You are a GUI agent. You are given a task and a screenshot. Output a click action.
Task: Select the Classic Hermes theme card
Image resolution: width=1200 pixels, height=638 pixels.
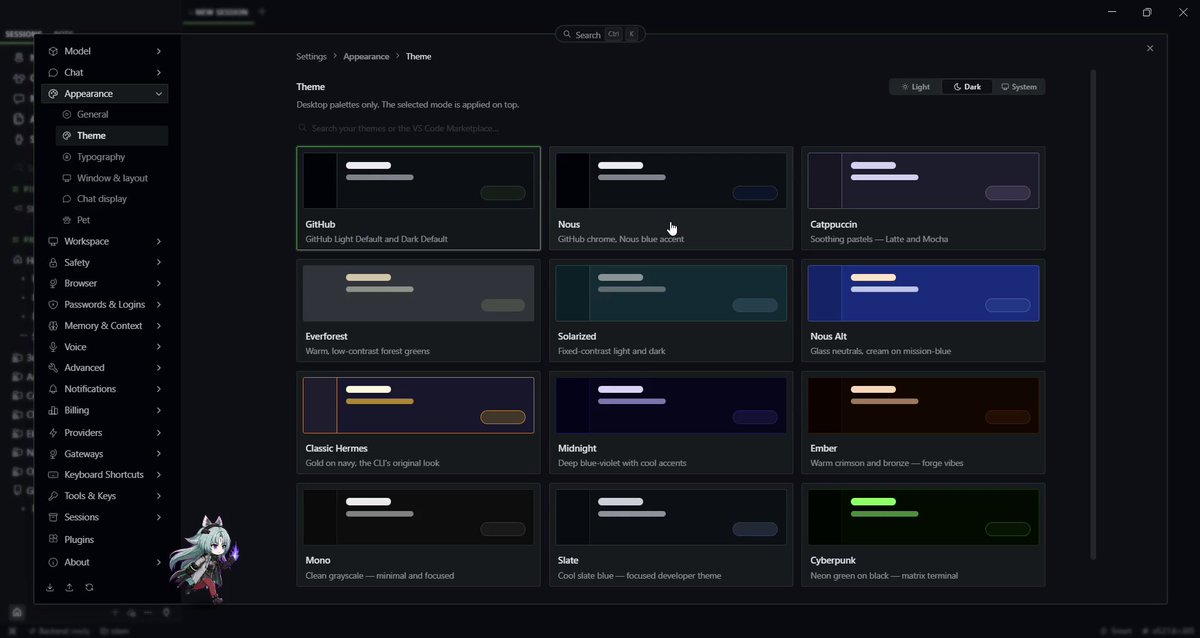pyautogui.click(x=418, y=423)
